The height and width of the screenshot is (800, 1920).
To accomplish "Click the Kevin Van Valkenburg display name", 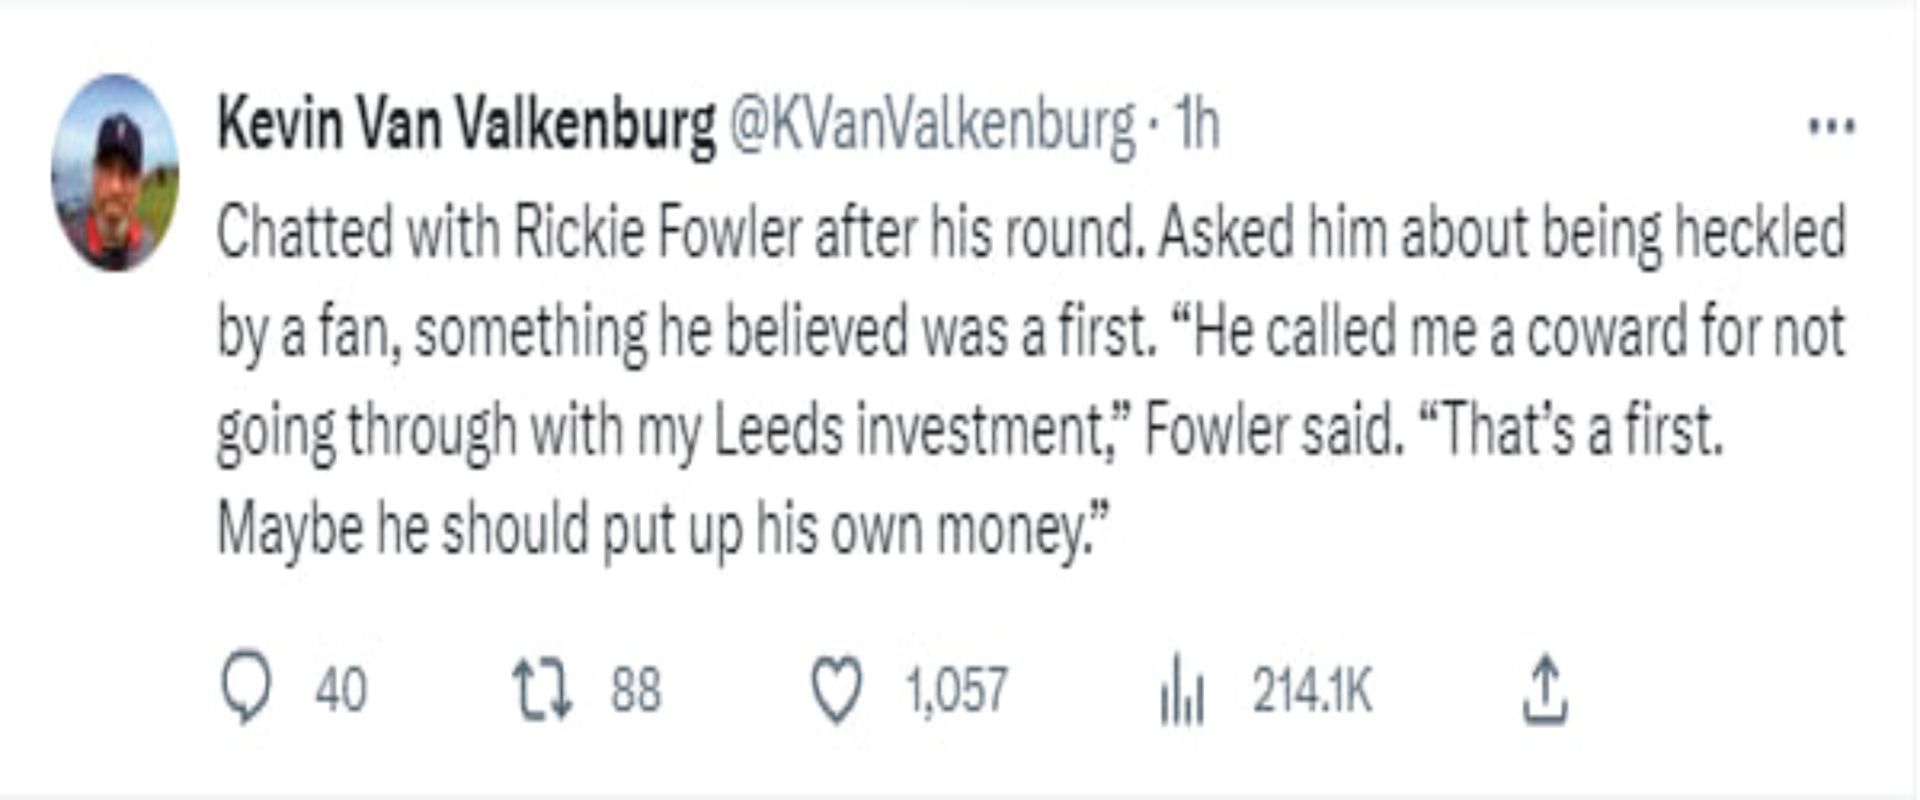I will pyautogui.click(x=466, y=125).
